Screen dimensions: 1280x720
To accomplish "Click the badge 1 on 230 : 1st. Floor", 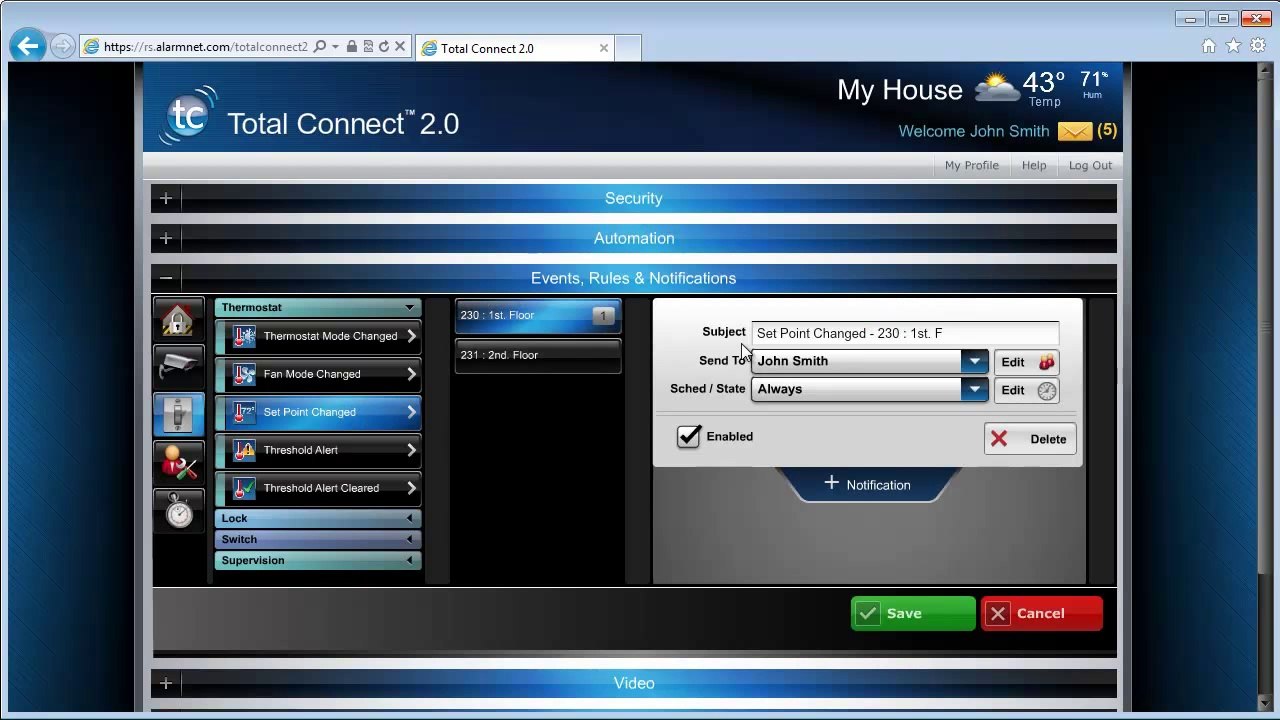I will click(602, 316).
